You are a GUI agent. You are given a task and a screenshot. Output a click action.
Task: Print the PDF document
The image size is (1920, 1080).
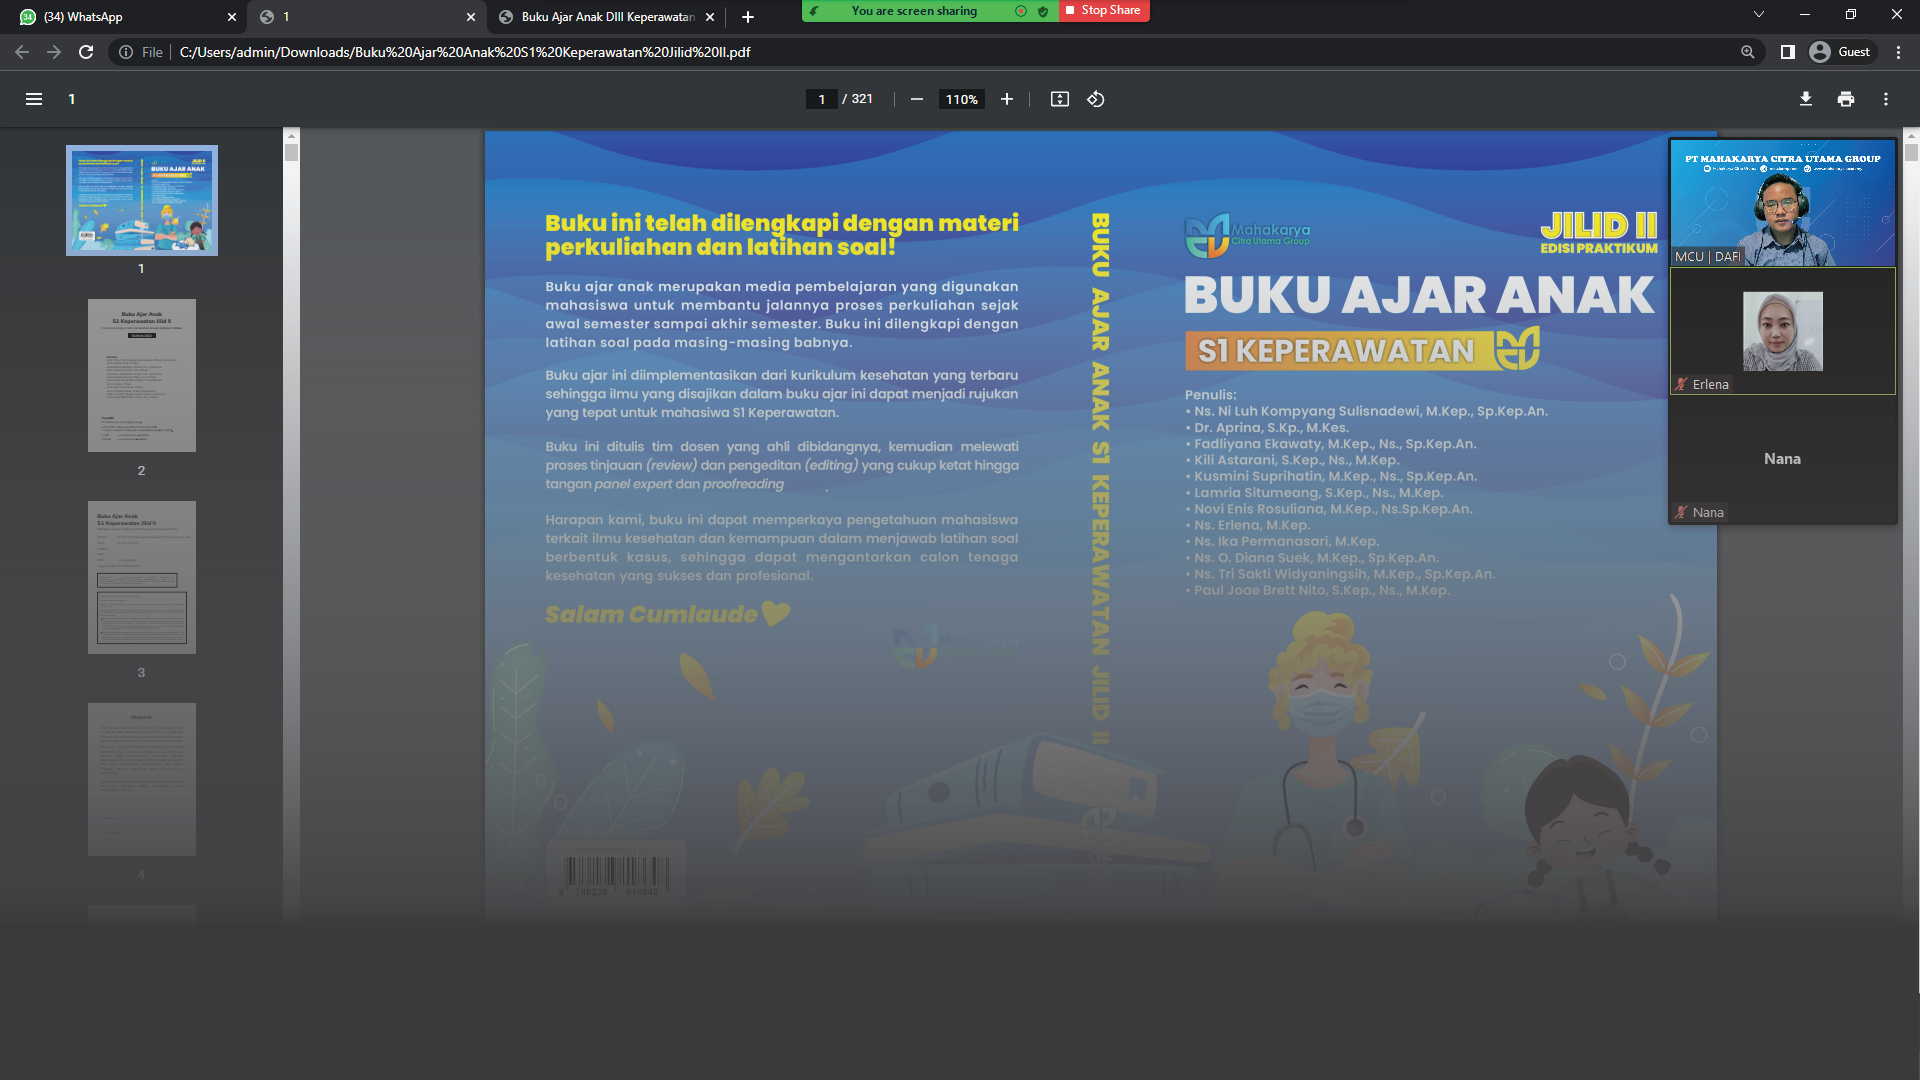(1846, 99)
